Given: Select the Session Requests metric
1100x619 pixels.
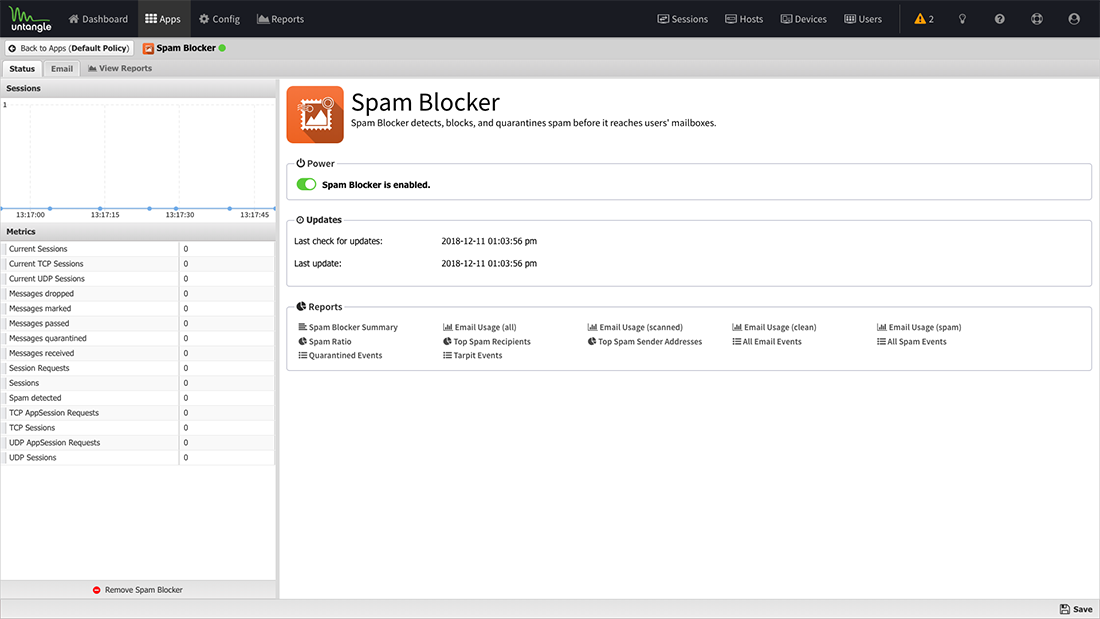Looking at the screenshot, I should point(138,368).
